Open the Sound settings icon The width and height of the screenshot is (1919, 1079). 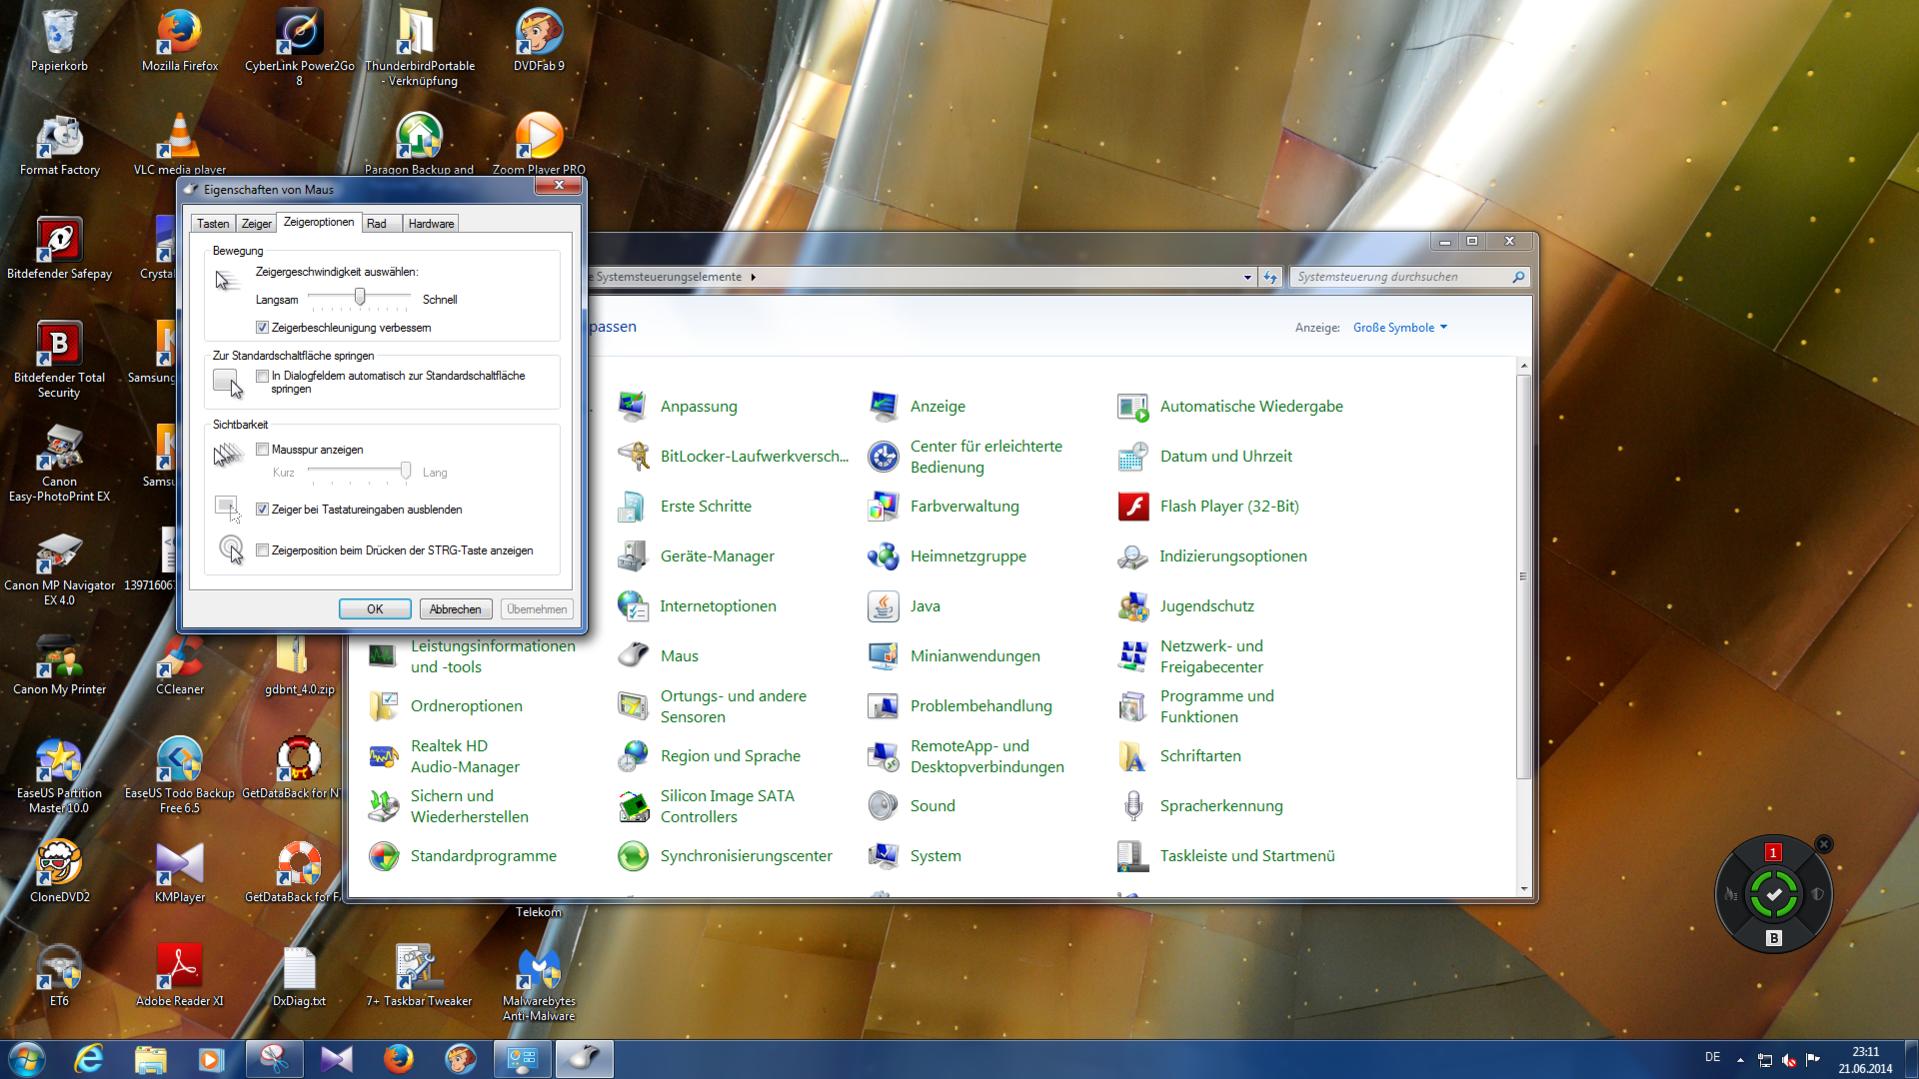pyautogui.click(x=911, y=806)
